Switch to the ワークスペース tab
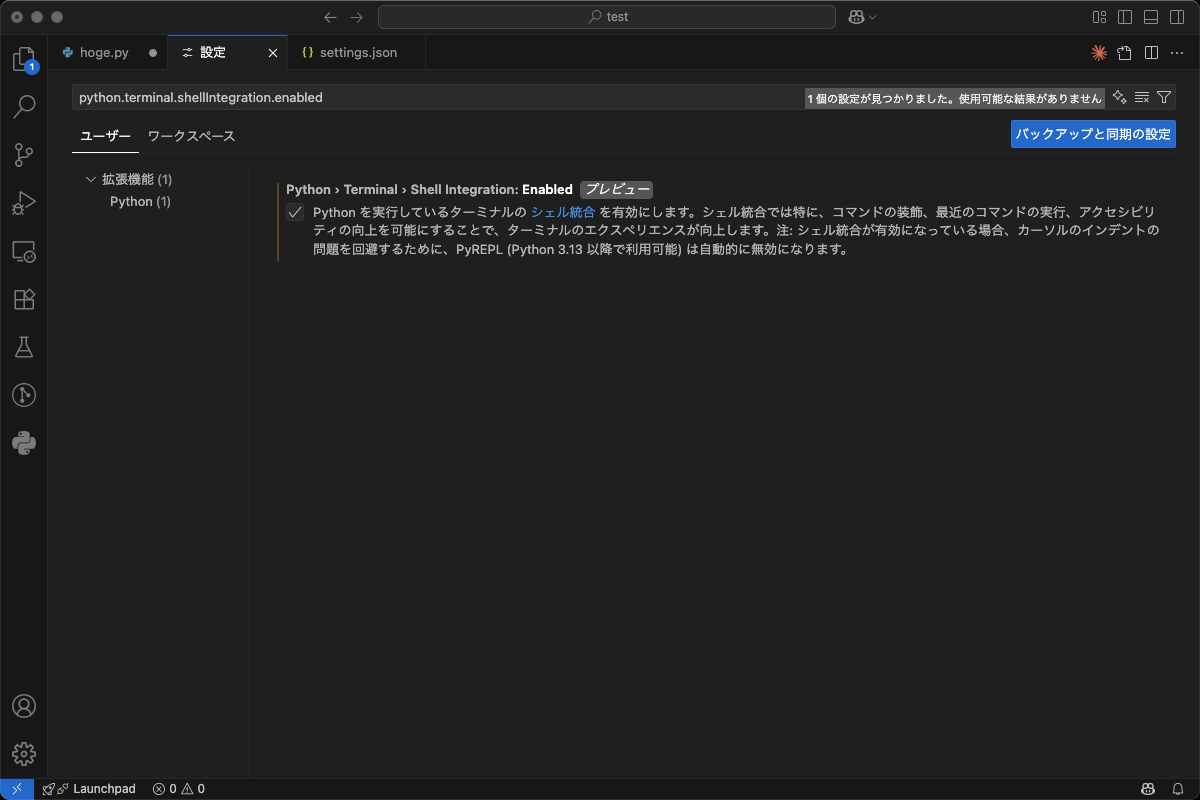The width and height of the screenshot is (1200, 800). [x=190, y=136]
